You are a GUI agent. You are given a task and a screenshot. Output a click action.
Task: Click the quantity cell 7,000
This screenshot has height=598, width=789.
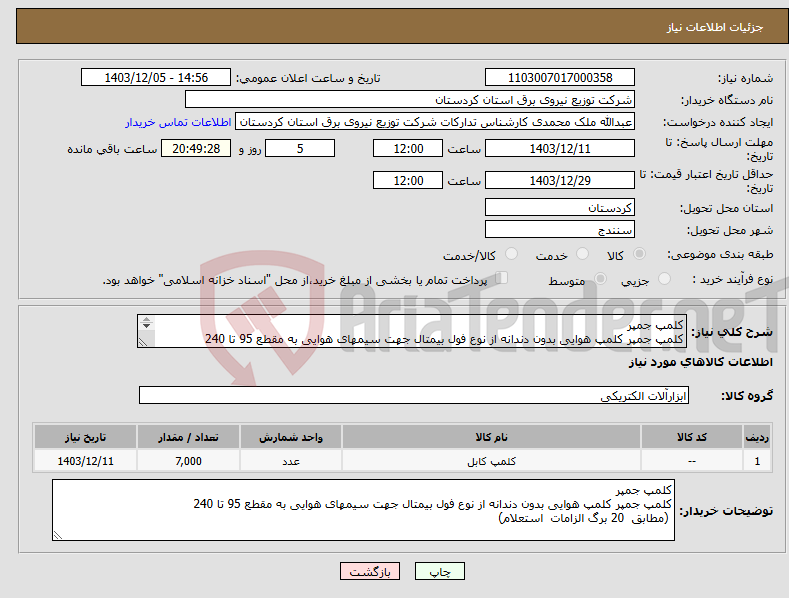click(x=188, y=461)
